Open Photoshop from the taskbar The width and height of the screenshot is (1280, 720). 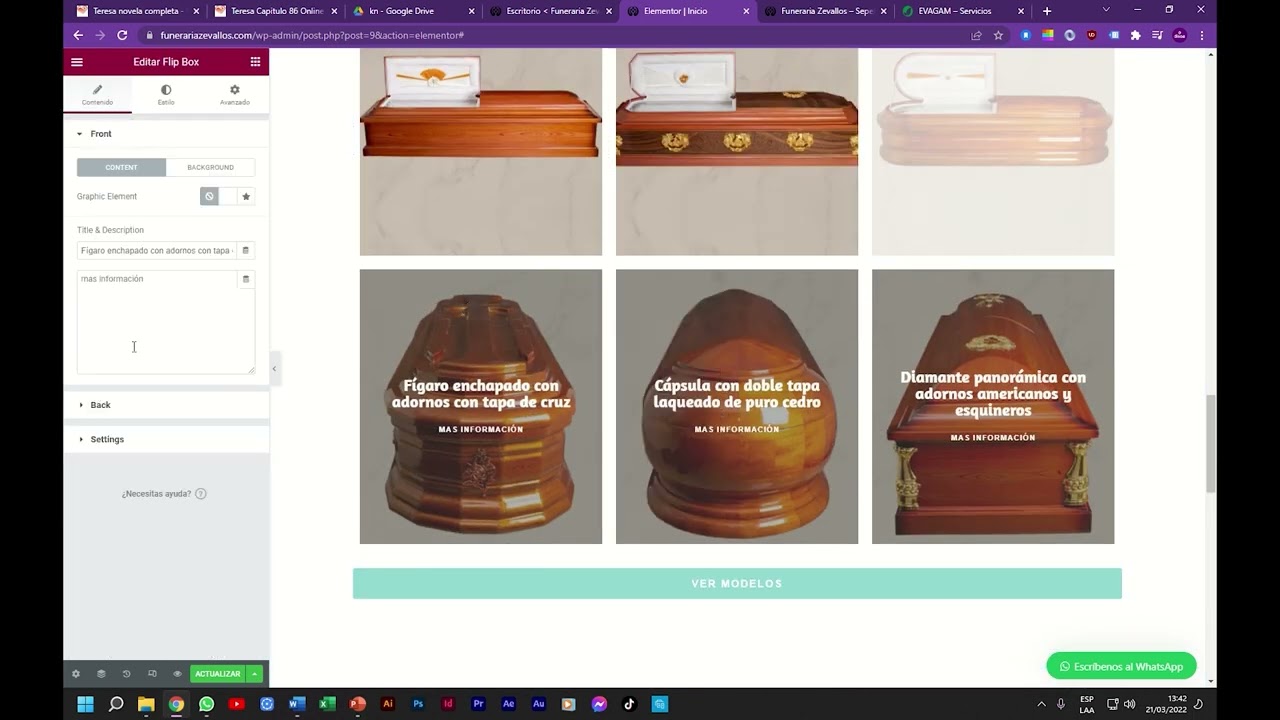[418, 704]
